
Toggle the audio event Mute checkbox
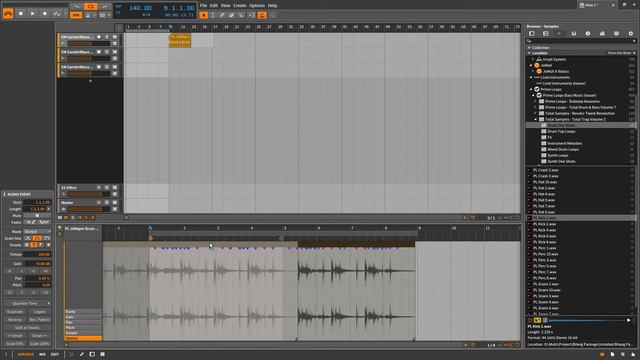tap(37, 216)
